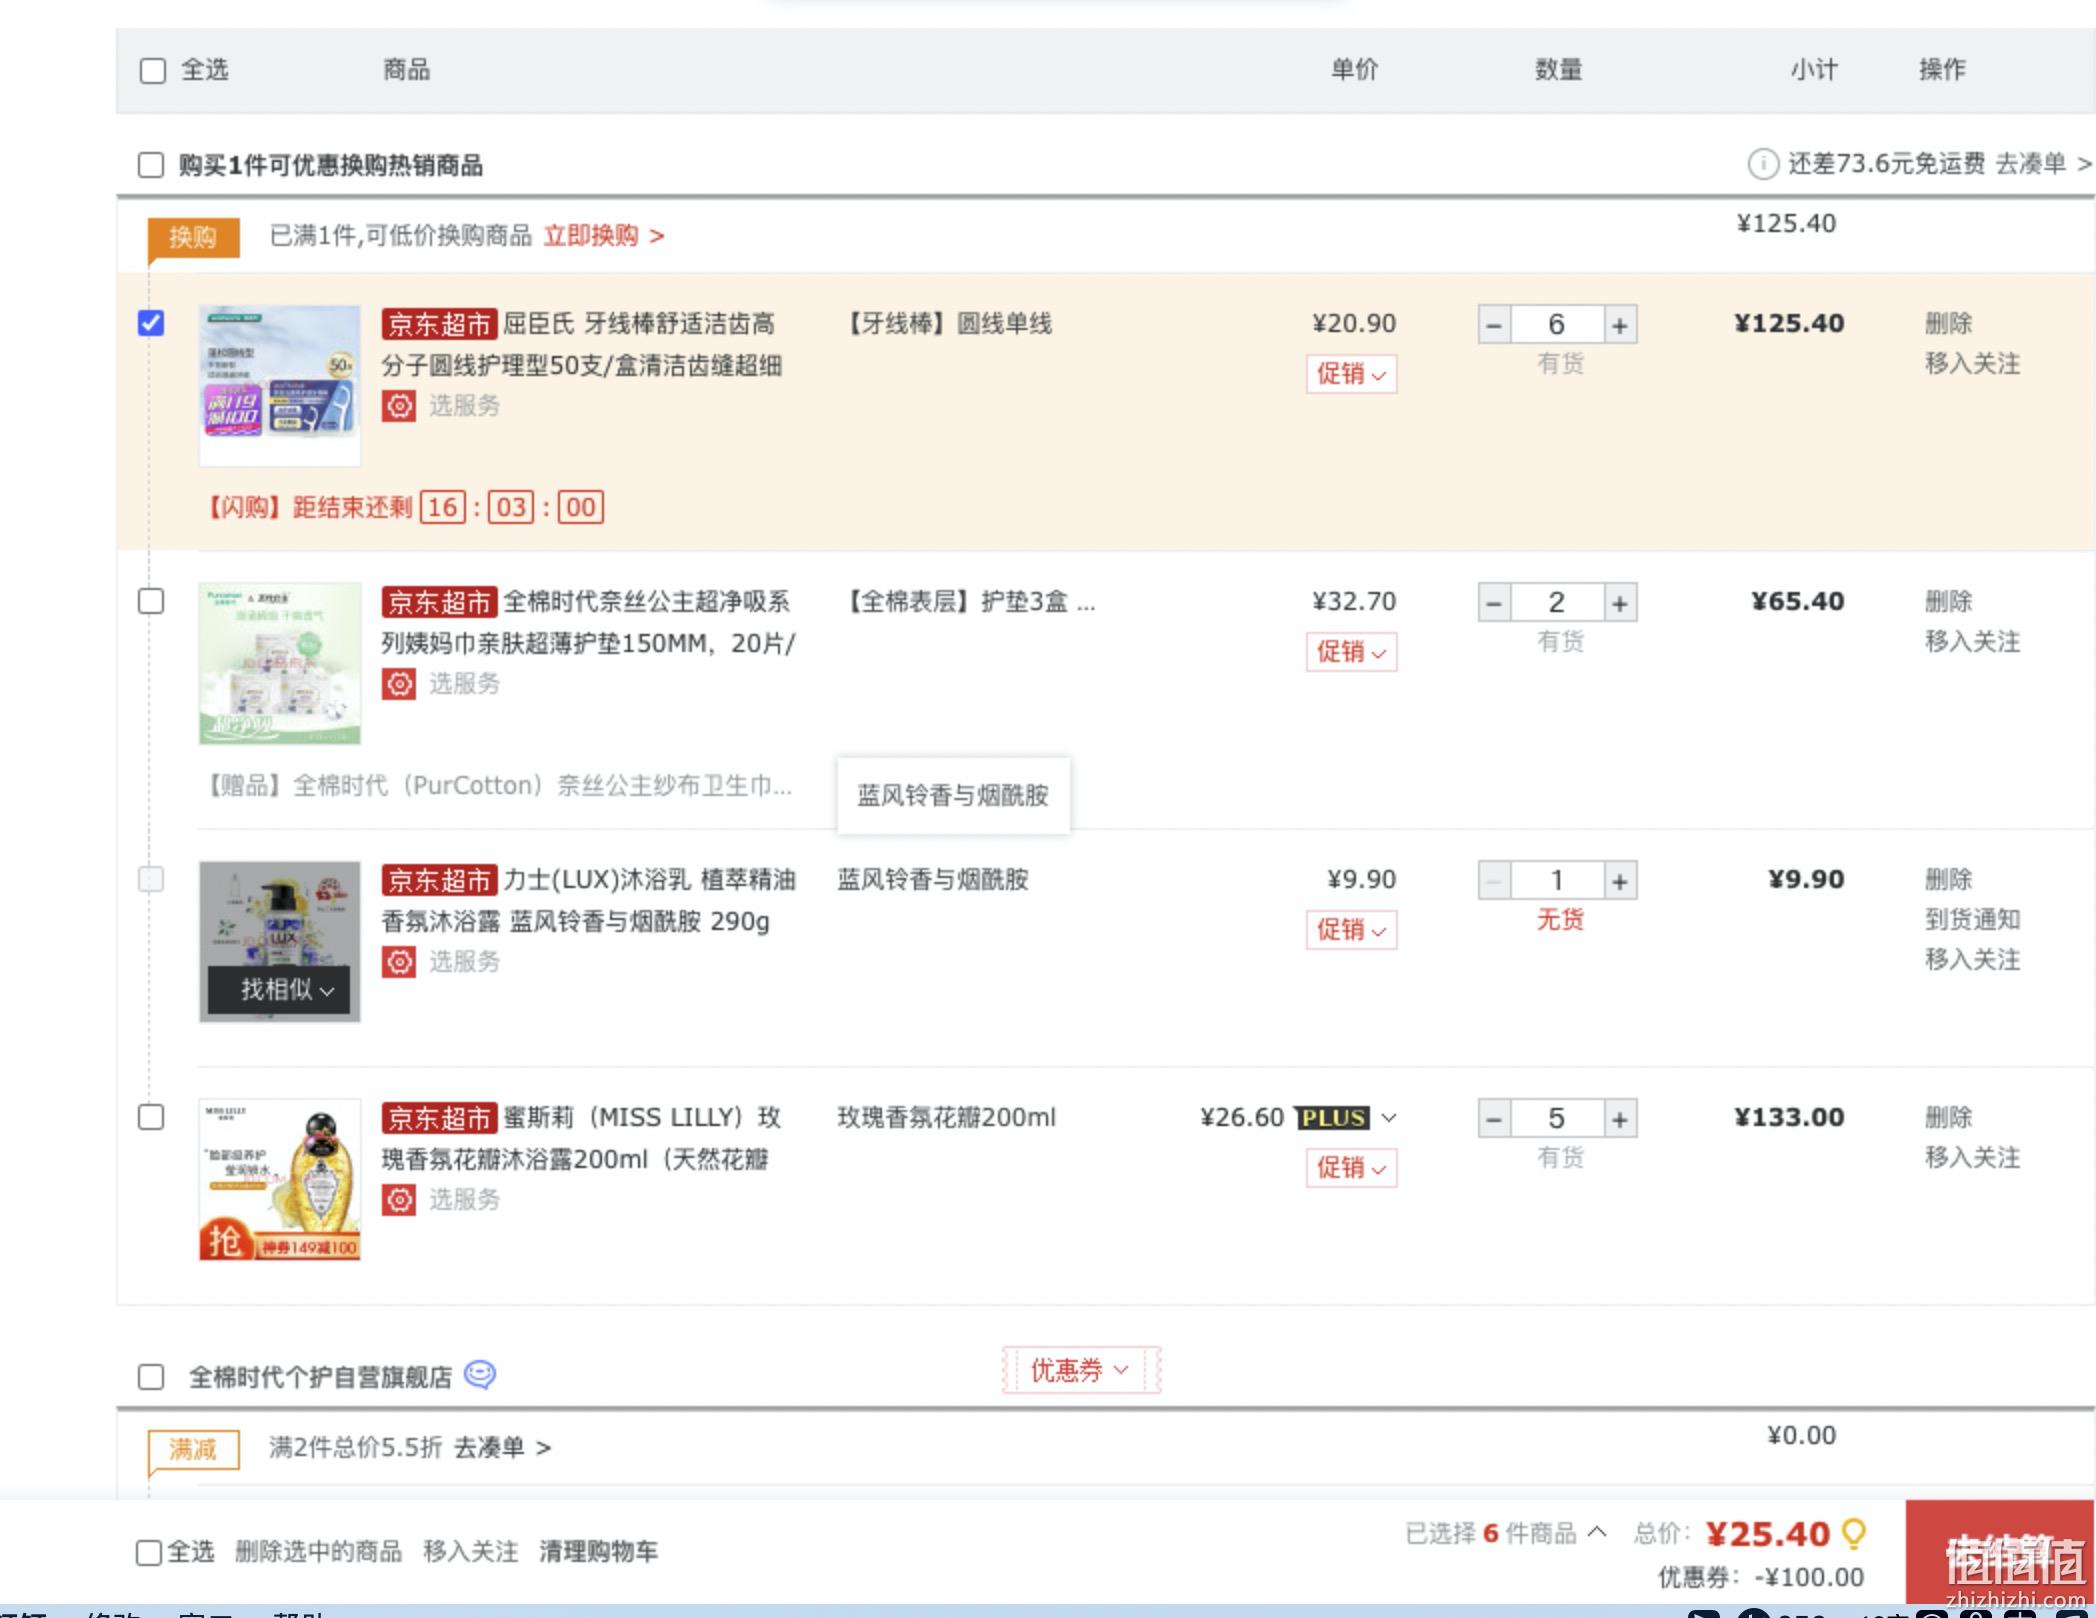Open the 选服务 icon for 力士 LUX item
Image resolution: width=2096 pixels, height=1618 pixels.
pyautogui.click(x=399, y=962)
